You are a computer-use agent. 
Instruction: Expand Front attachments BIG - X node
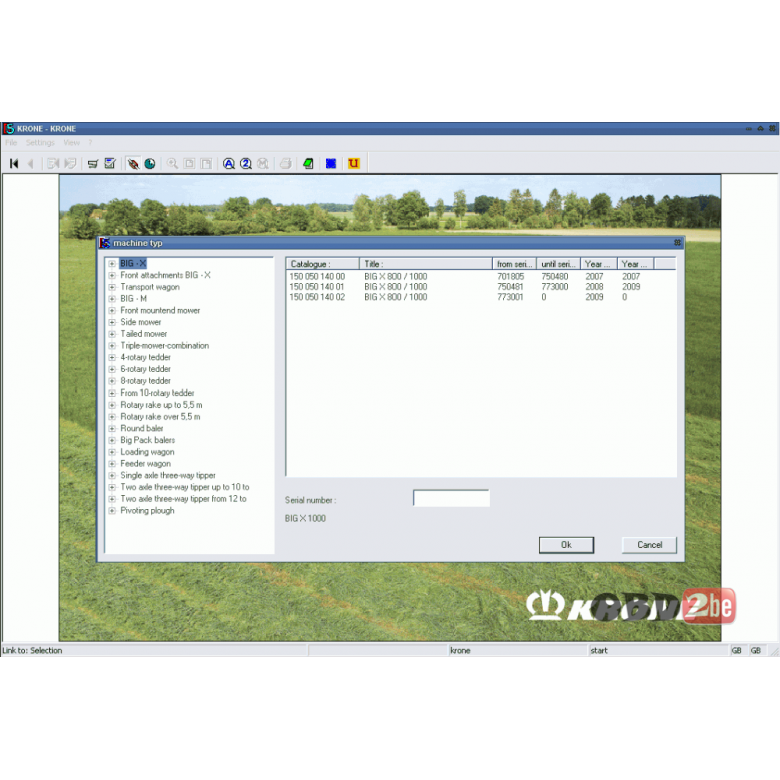tap(112, 275)
